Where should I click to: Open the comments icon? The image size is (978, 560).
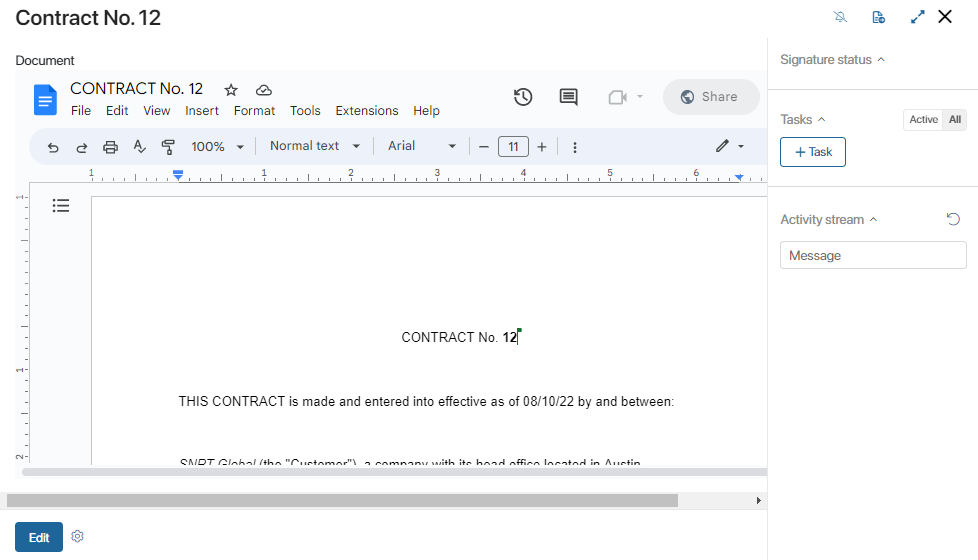coord(568,97)
